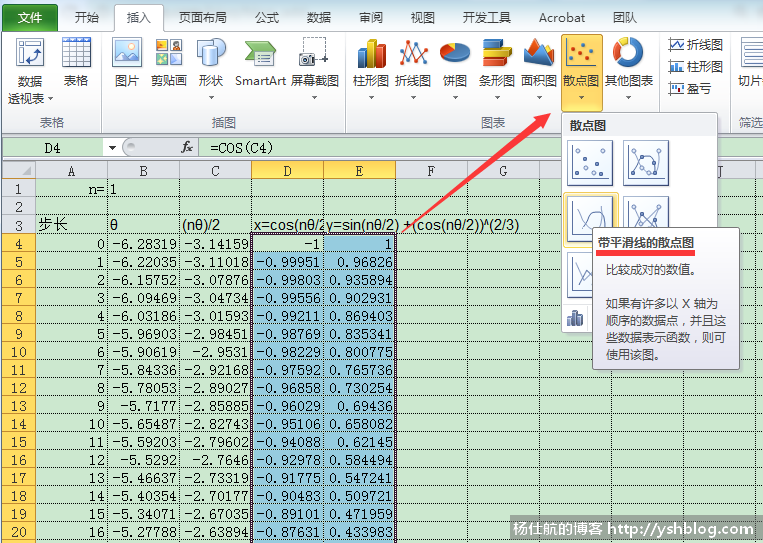
Task: Switch to the Acrobat tab
Action: point(562,18)
